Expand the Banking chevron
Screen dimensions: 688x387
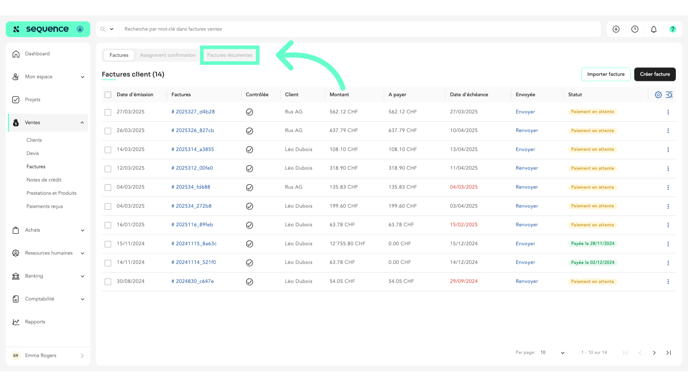coord(82,276)
